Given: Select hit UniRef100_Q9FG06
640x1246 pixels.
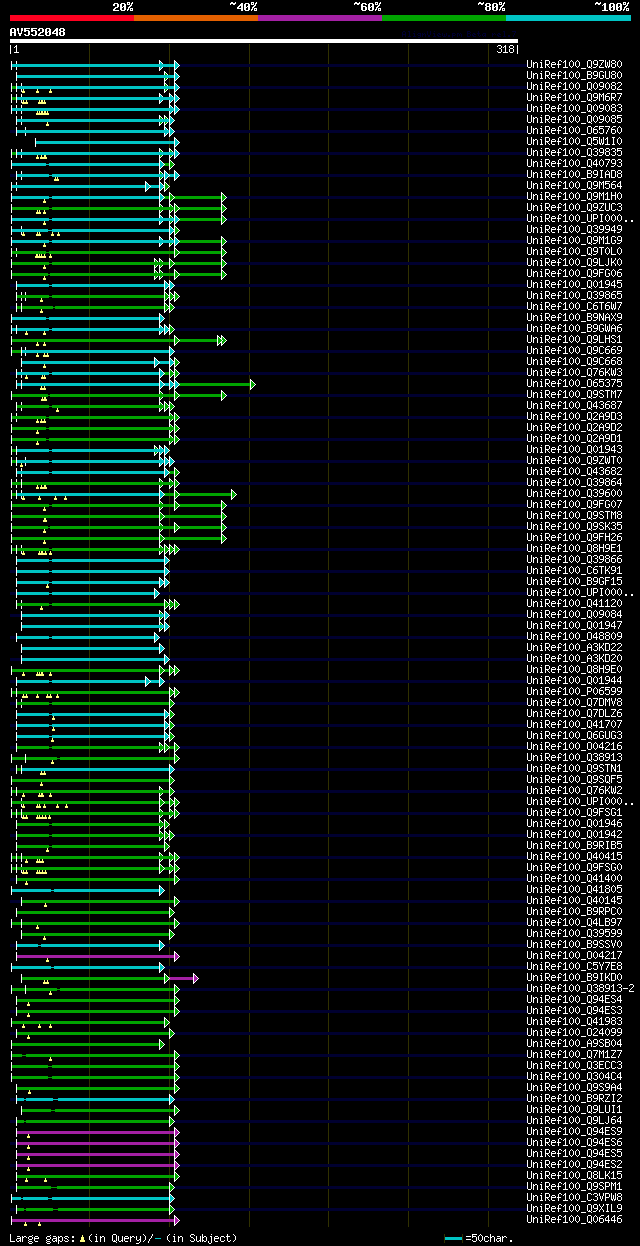Looking at the screenshot, I should click(x=574, y=274).
